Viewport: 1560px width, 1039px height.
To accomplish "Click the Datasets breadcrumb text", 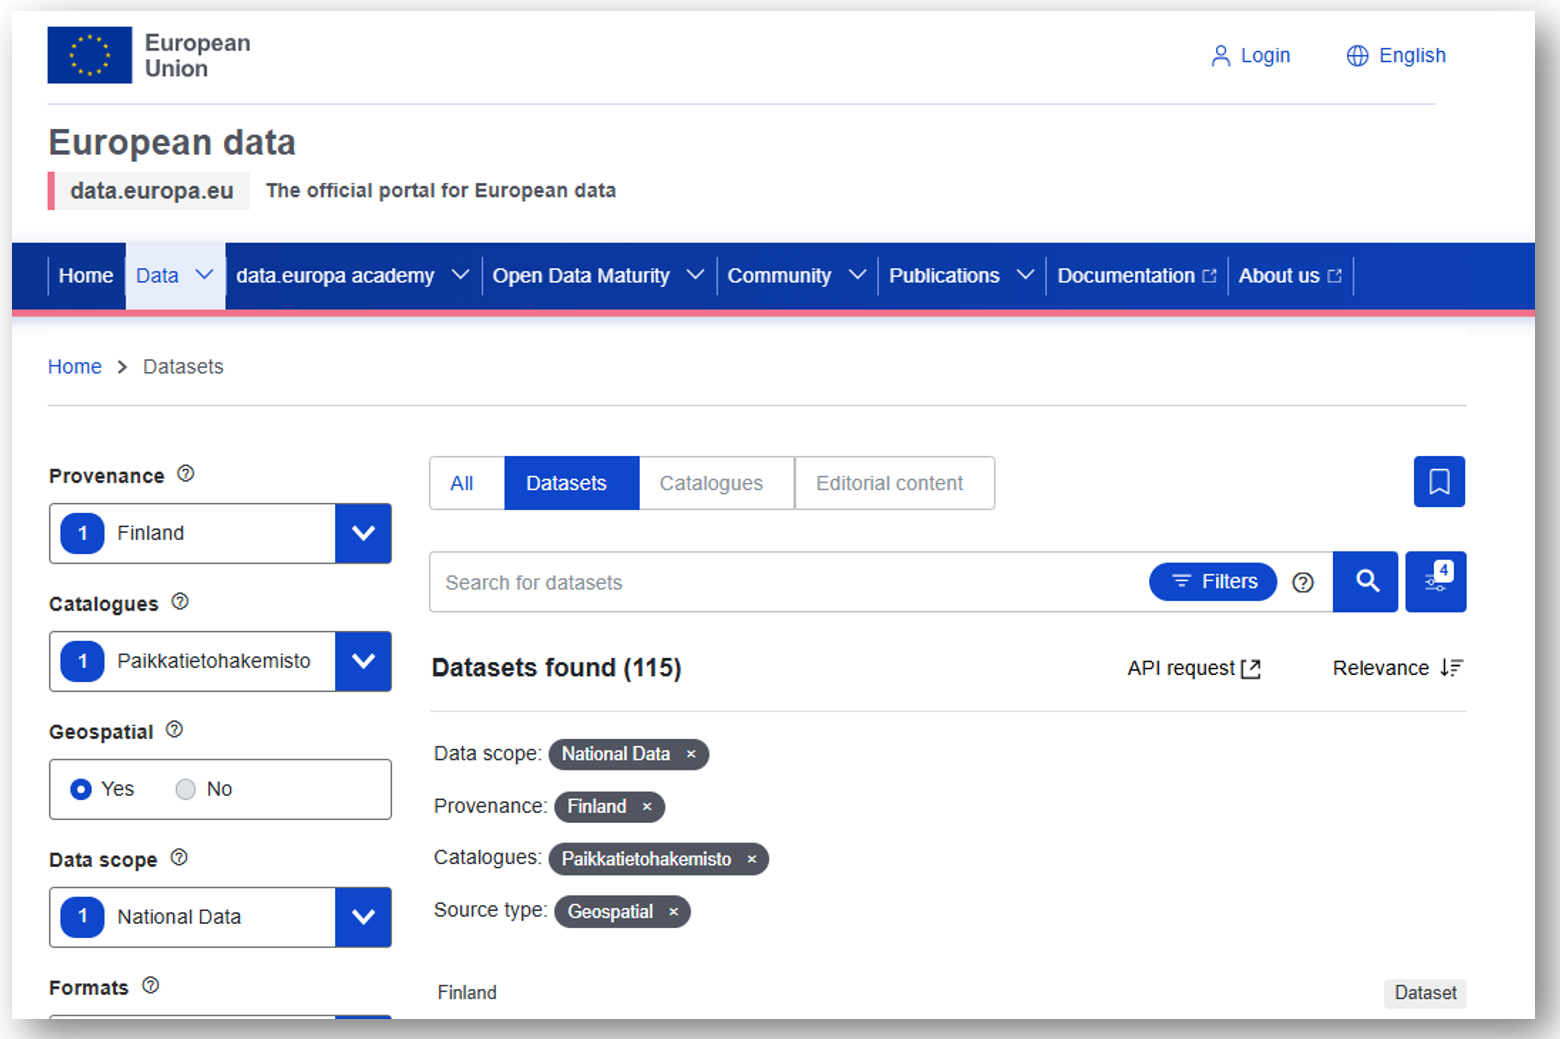I will [183, 367].
